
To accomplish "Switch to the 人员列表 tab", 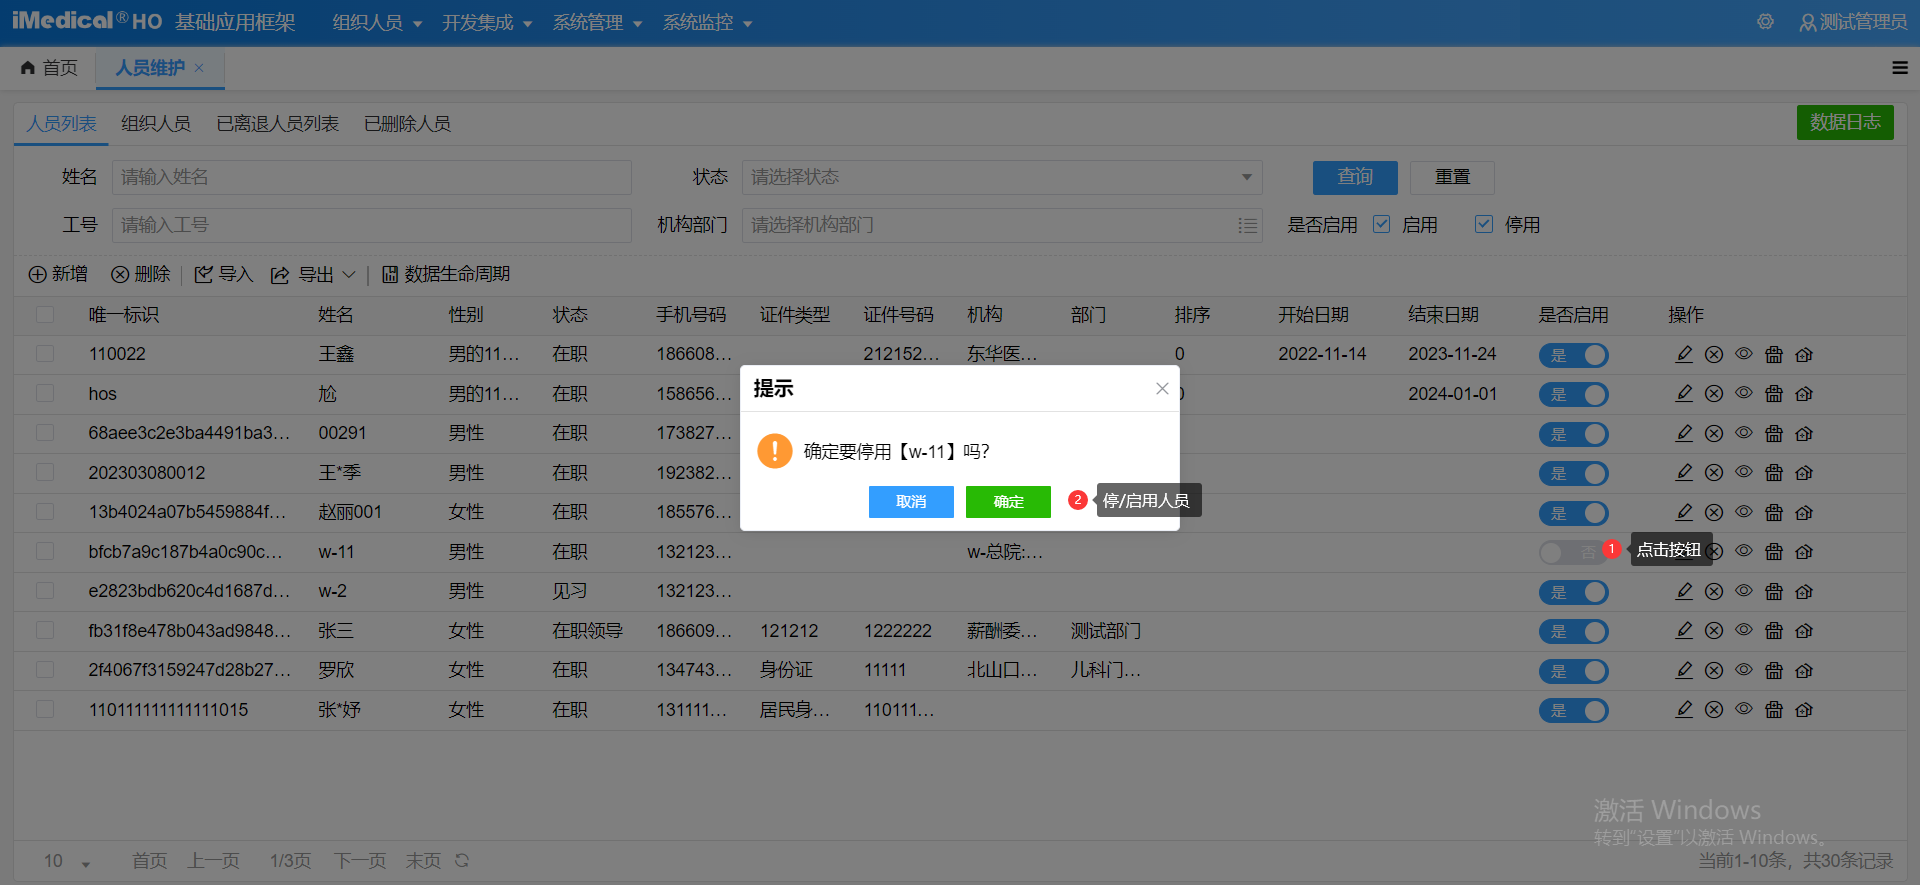I will tap(61, 123).
